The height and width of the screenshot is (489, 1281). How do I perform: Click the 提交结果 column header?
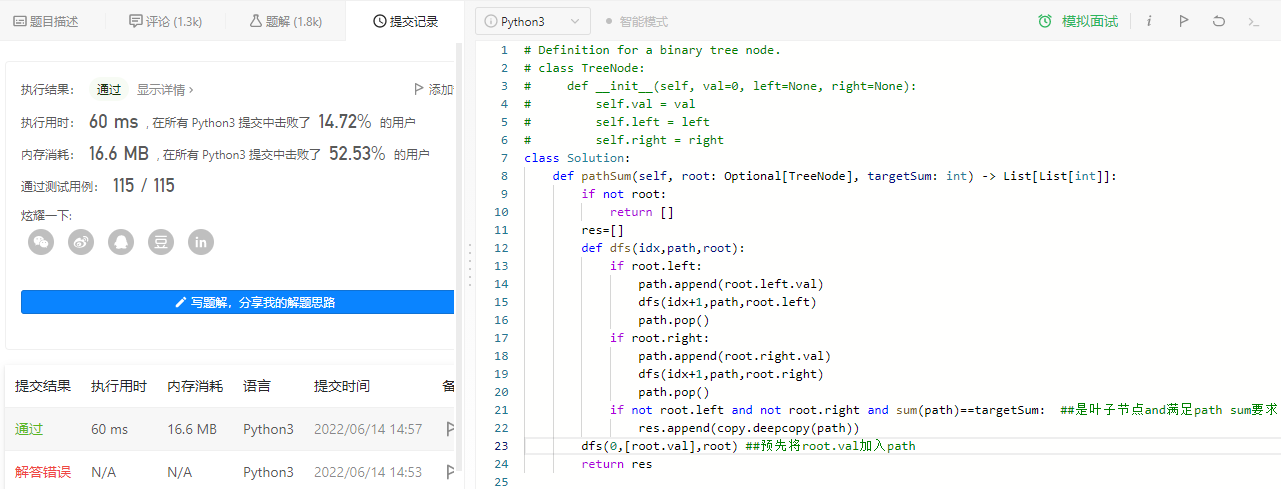[x=43, y=386]
